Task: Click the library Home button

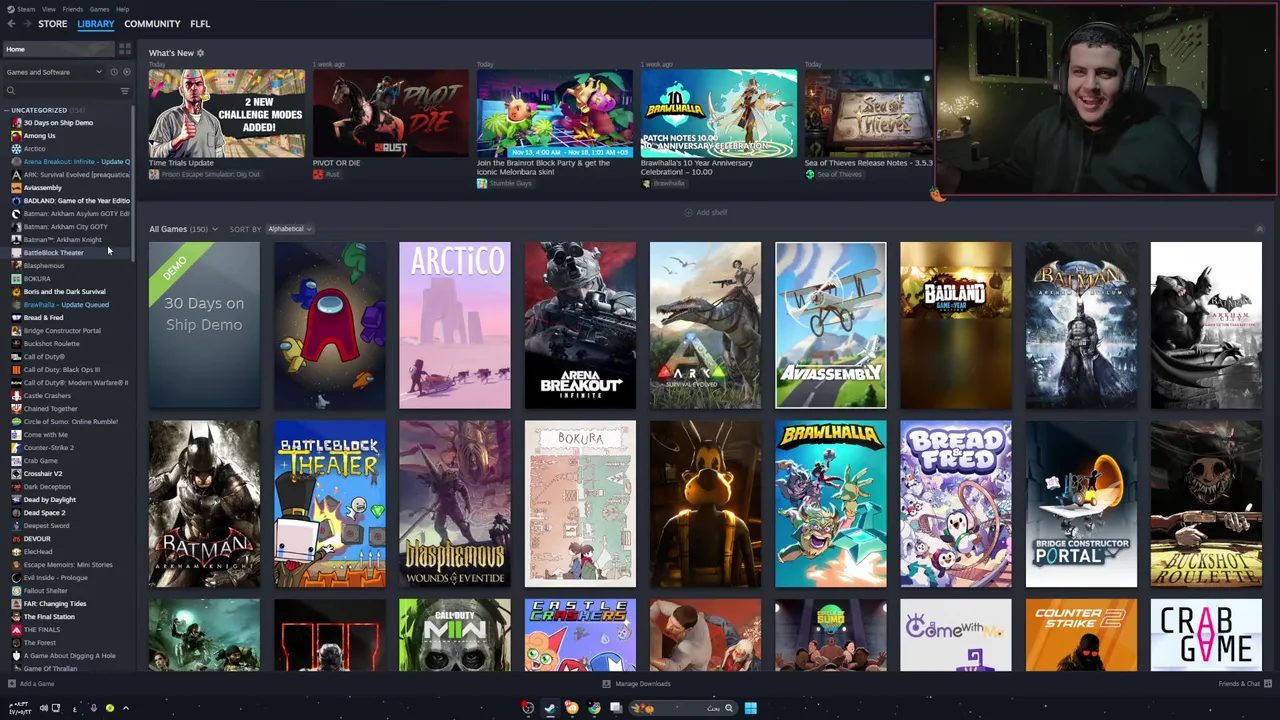Action: [58, 49]
